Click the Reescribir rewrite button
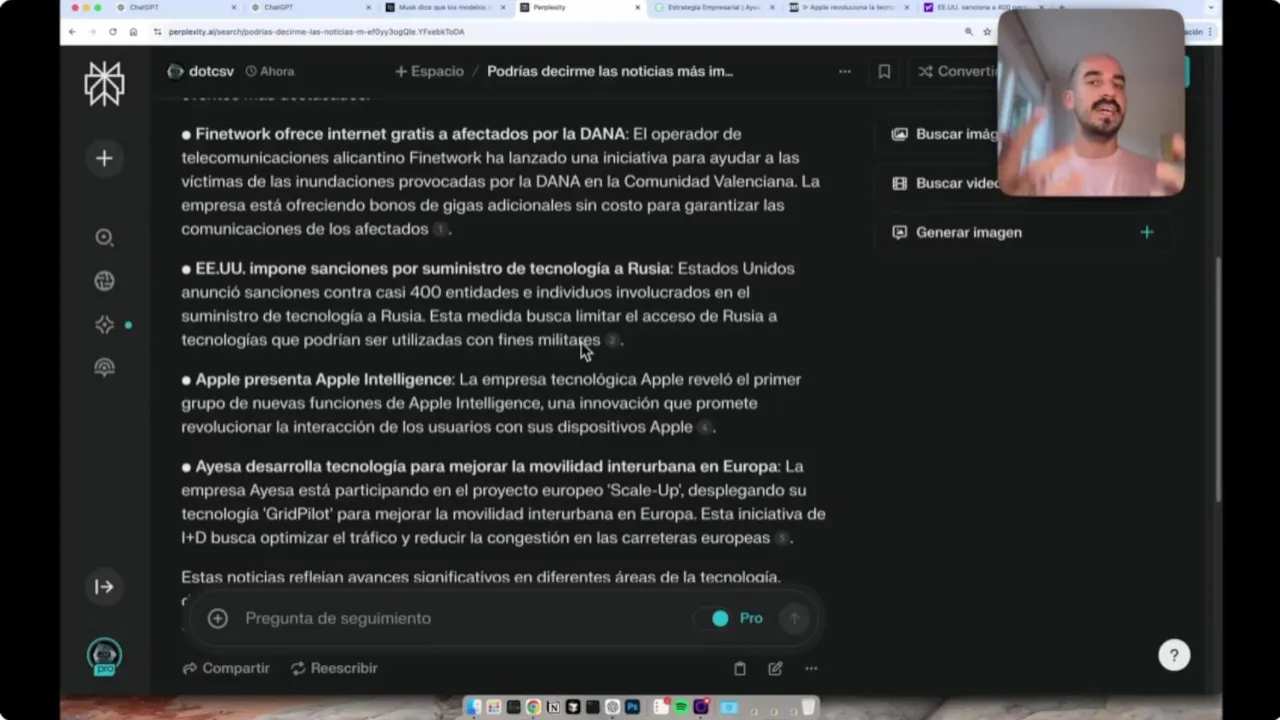This screenshot has height=720, width=1280. 334,668
